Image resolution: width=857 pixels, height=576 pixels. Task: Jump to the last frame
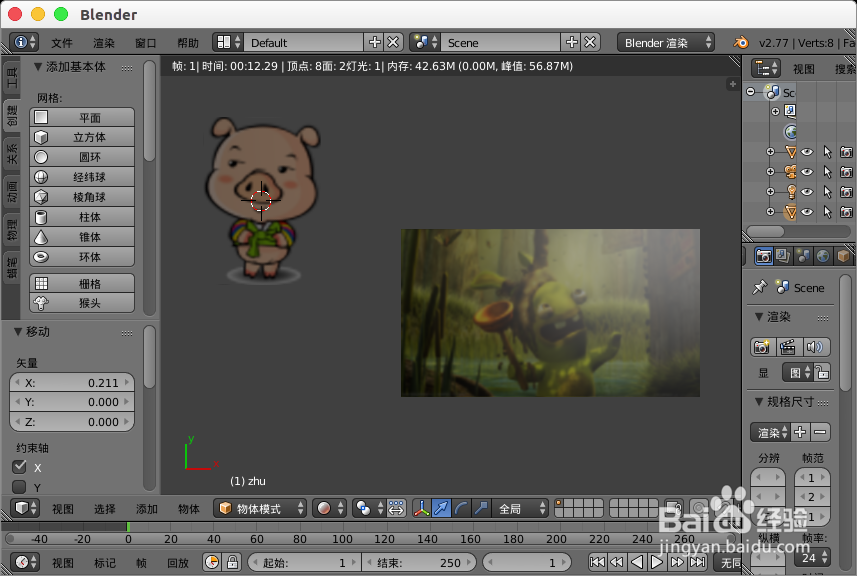697,562
